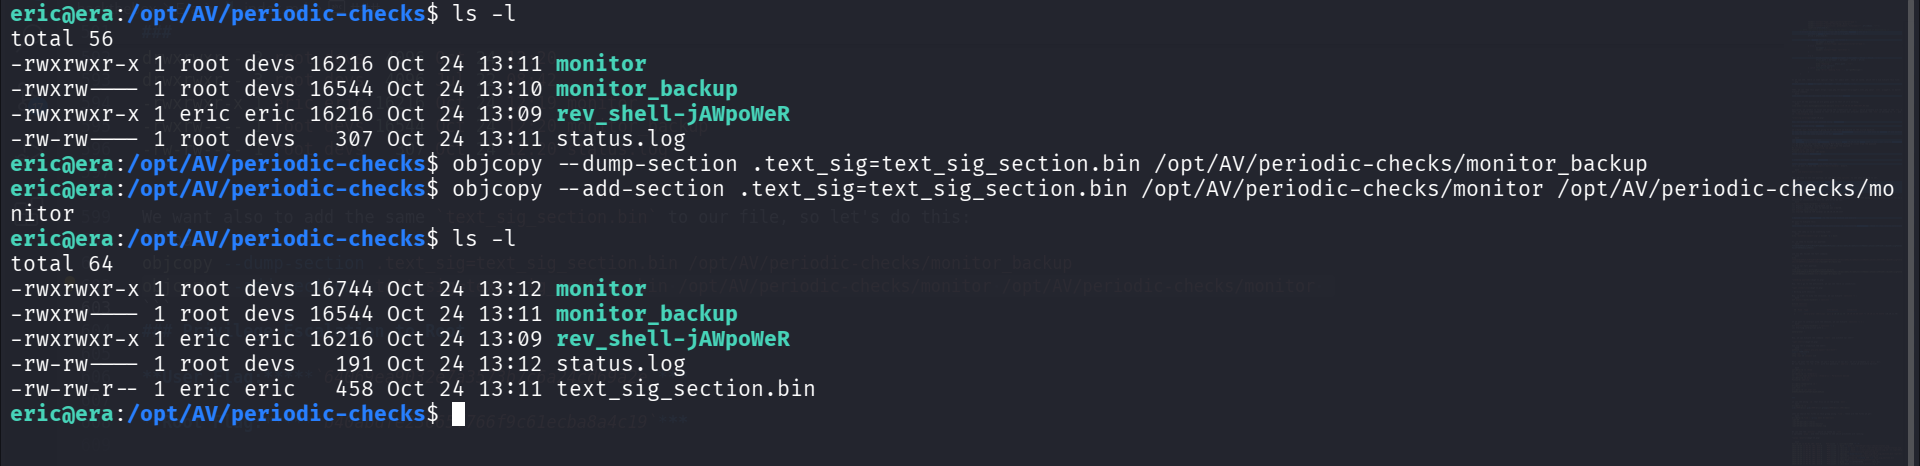Click the "total 64" line

[62, 264]
